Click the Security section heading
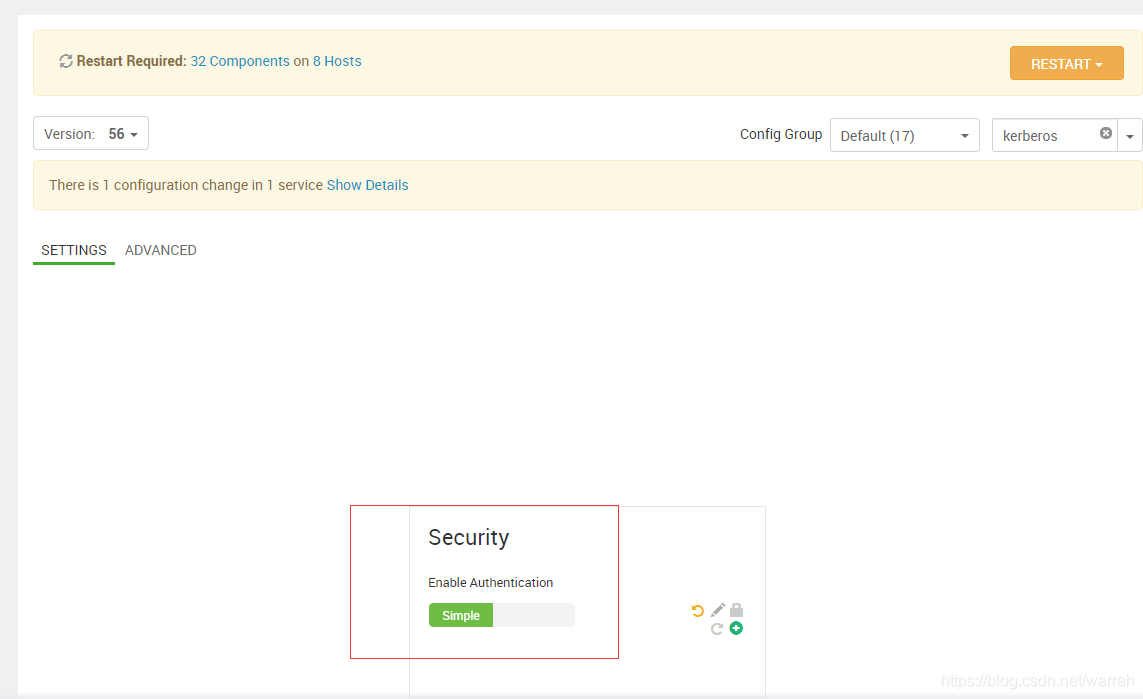Screen dimensions: 1143x699 click(469, 537)
